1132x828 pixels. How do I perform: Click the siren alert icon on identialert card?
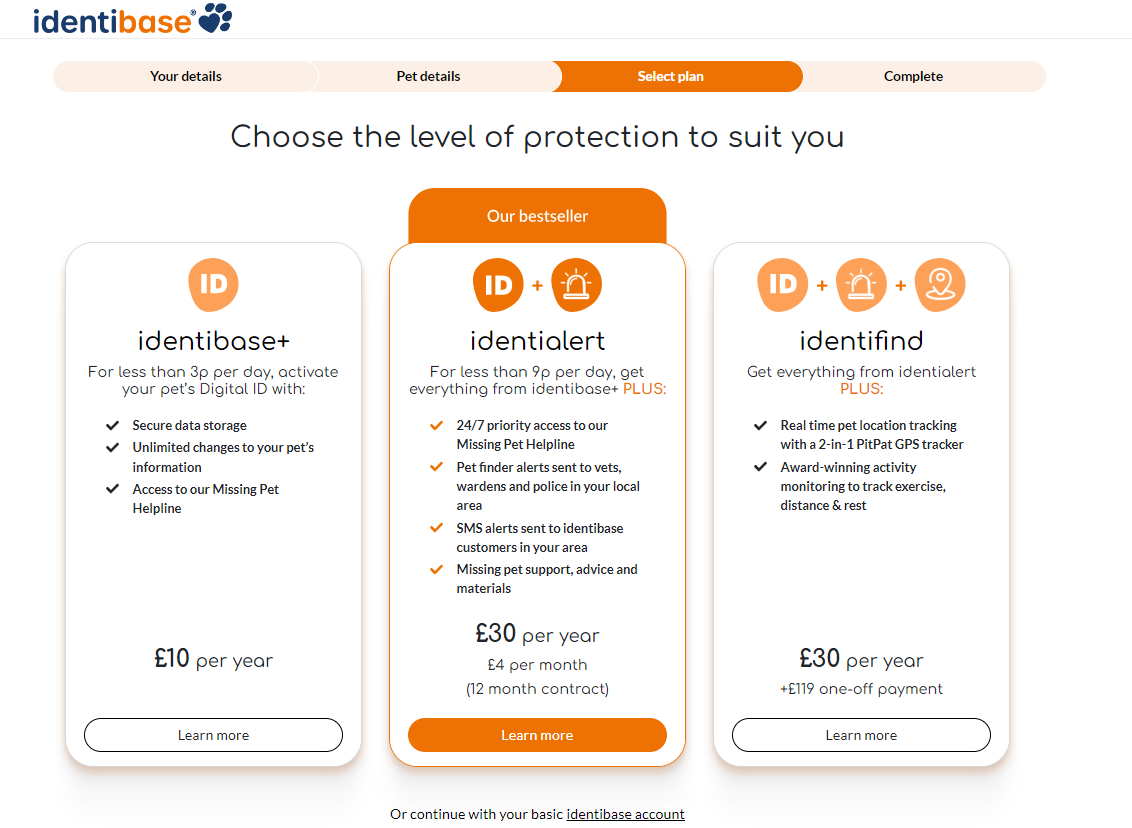pos(577,284)
